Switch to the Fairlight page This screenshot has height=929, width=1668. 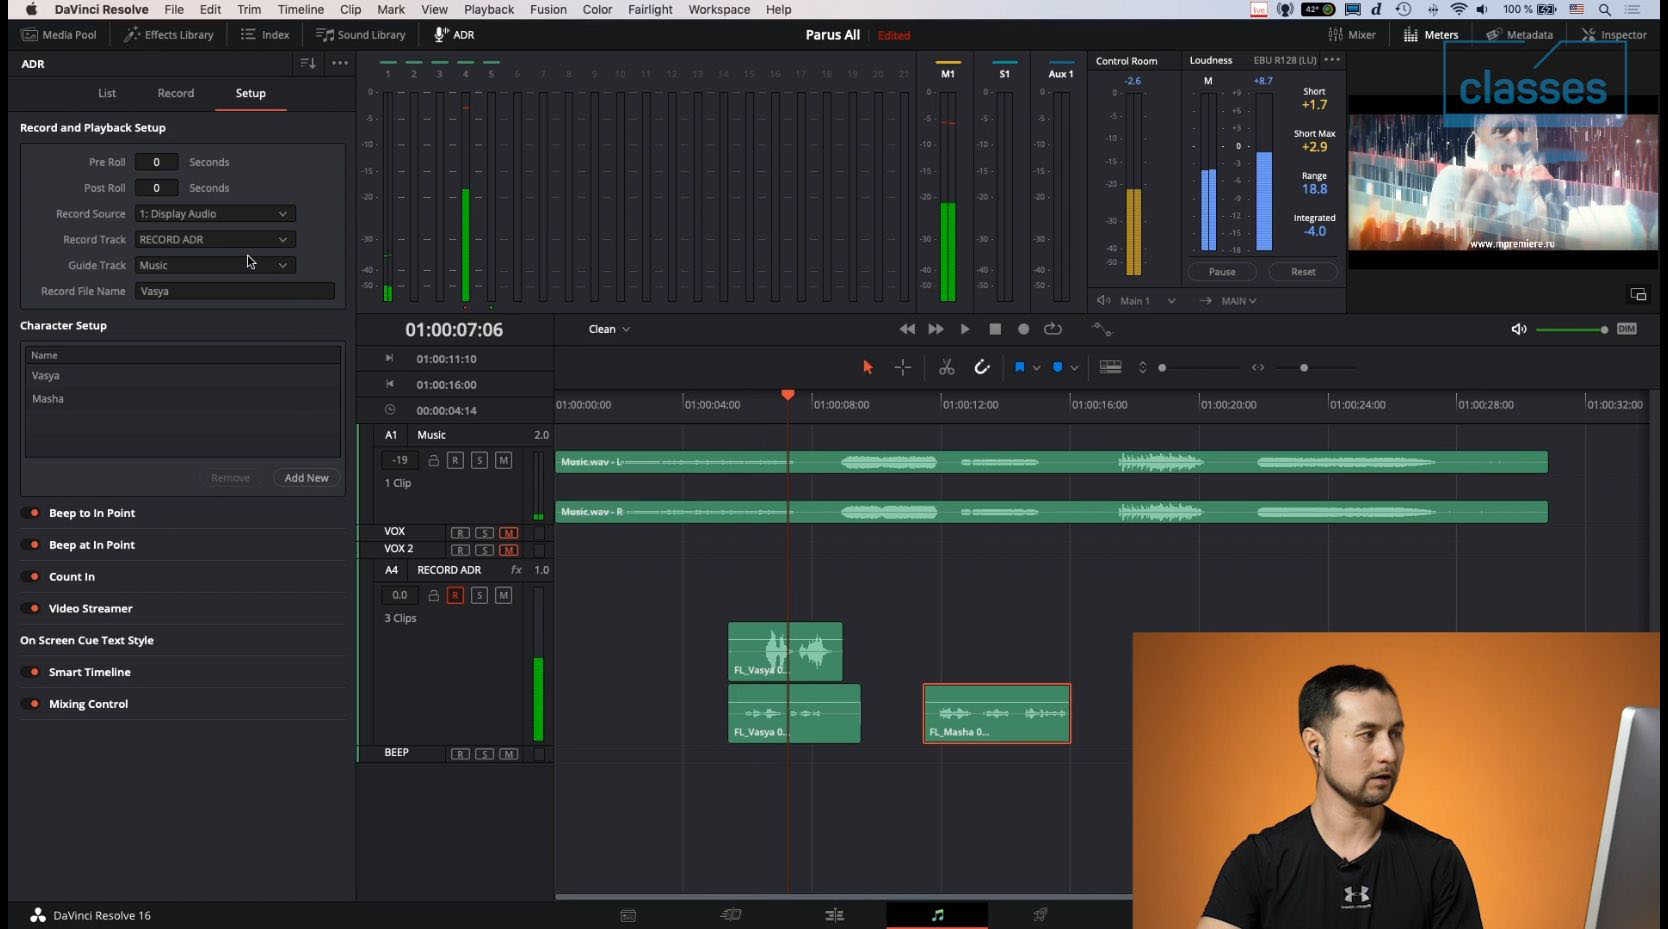click(937, 914)
